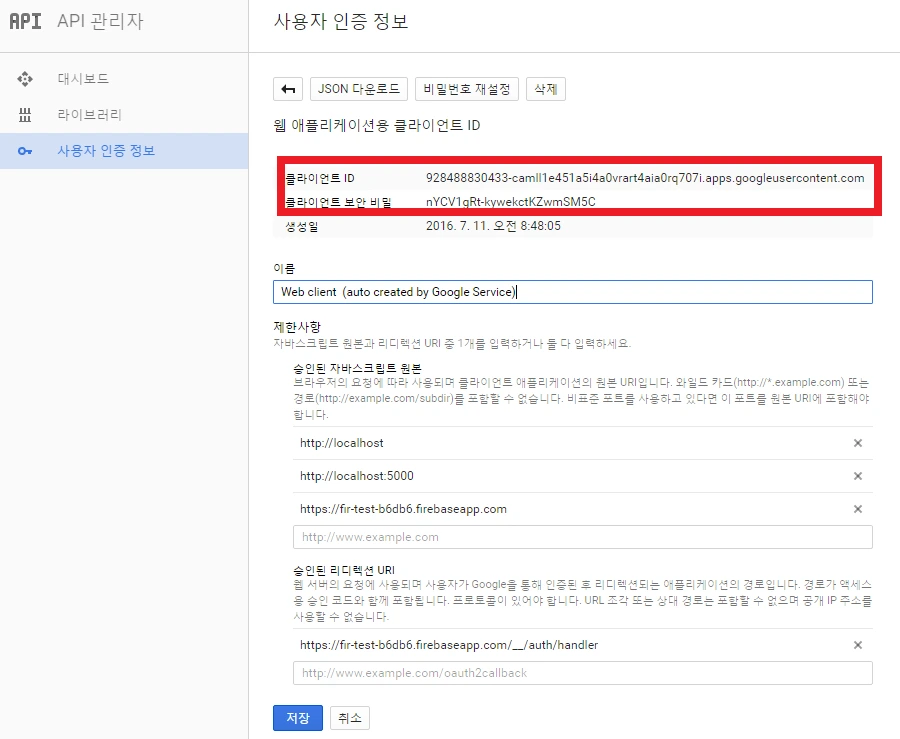Click the 취소 cancel button
Image resolution: width=900 pixels, height=739 pixels.
click(349, 717)
